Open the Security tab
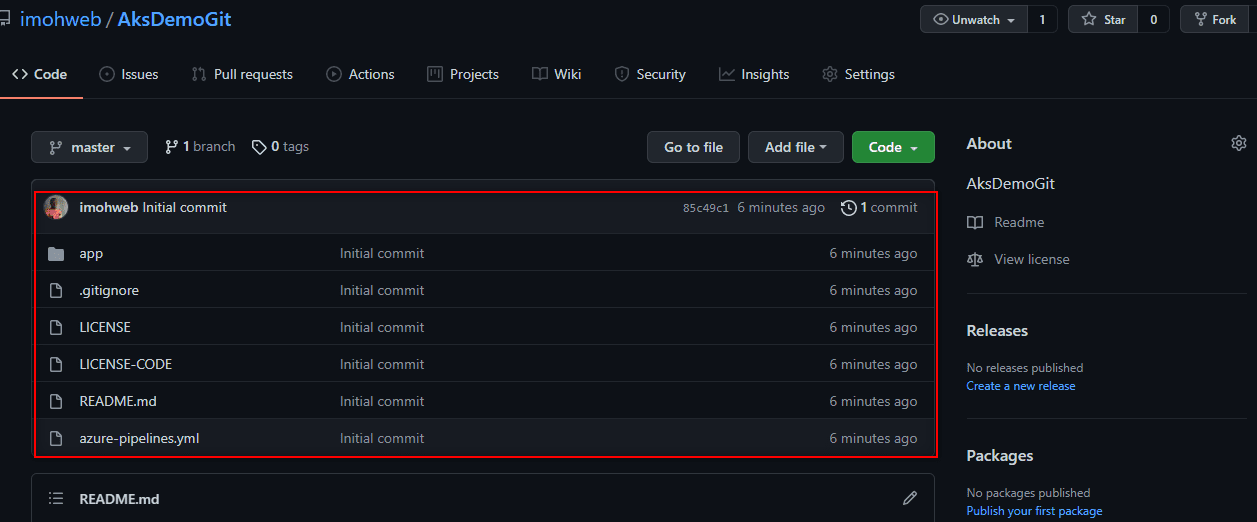 (x=650, y=74)
